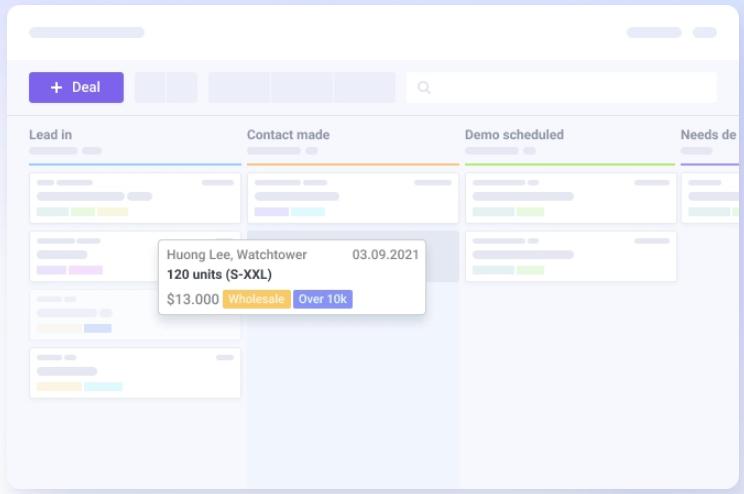Click the first toolbar button right of Deal
The width and height of the screenshot is (744, 494).
(x=150, y=88)
